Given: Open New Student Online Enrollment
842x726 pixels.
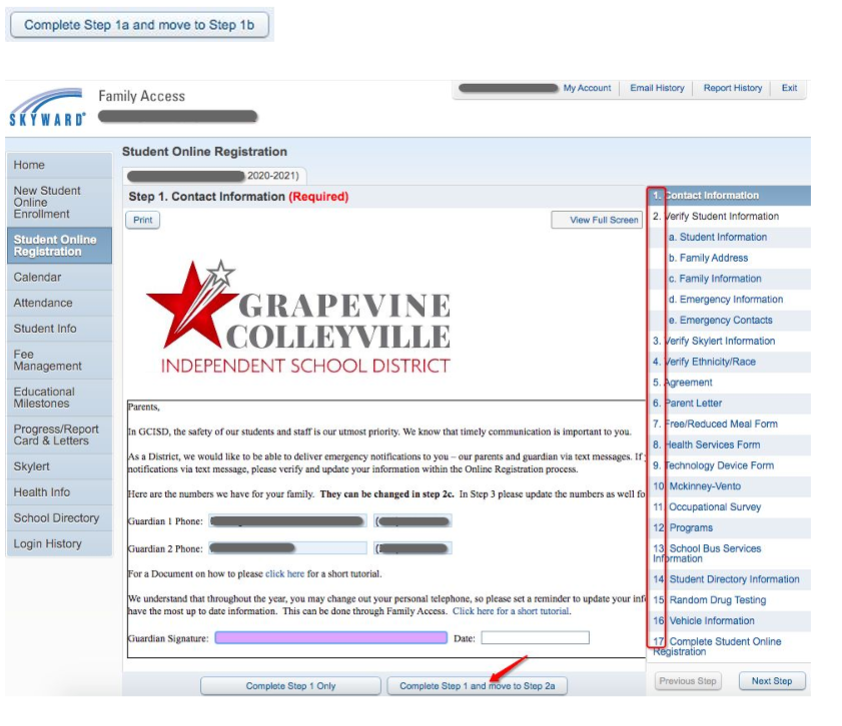Looking at the screenshot, I should [59, 202].
